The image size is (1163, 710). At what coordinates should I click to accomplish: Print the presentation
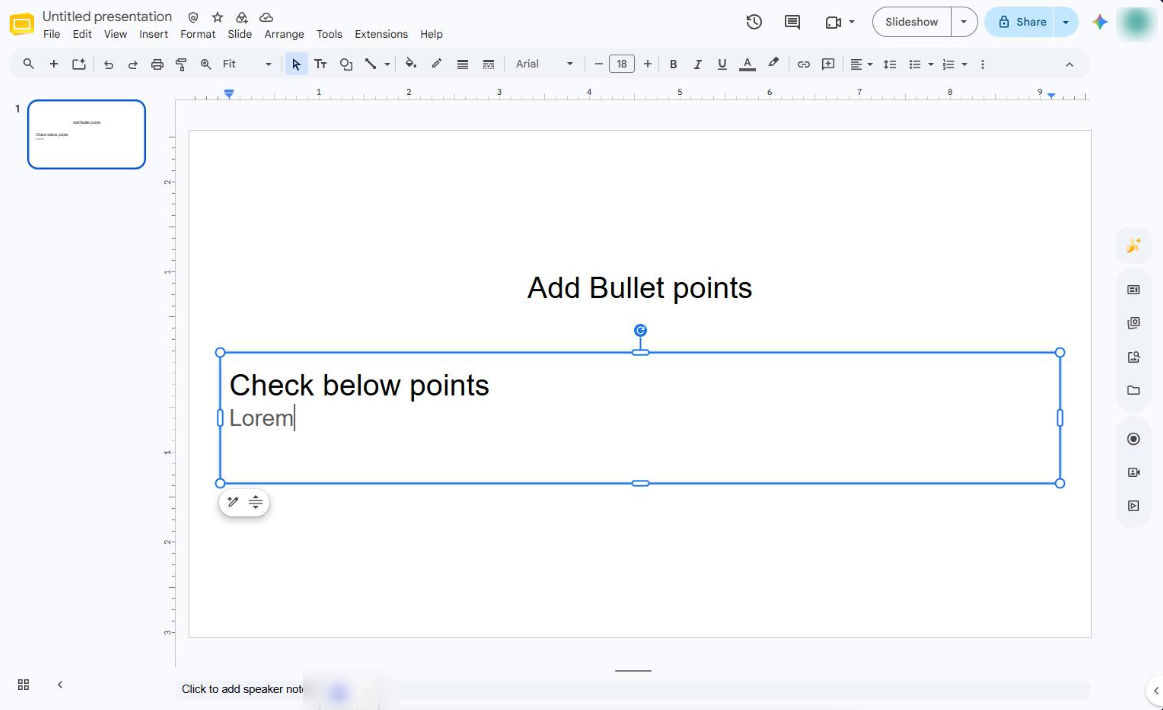pyautogui.click(x=157, y=65)
